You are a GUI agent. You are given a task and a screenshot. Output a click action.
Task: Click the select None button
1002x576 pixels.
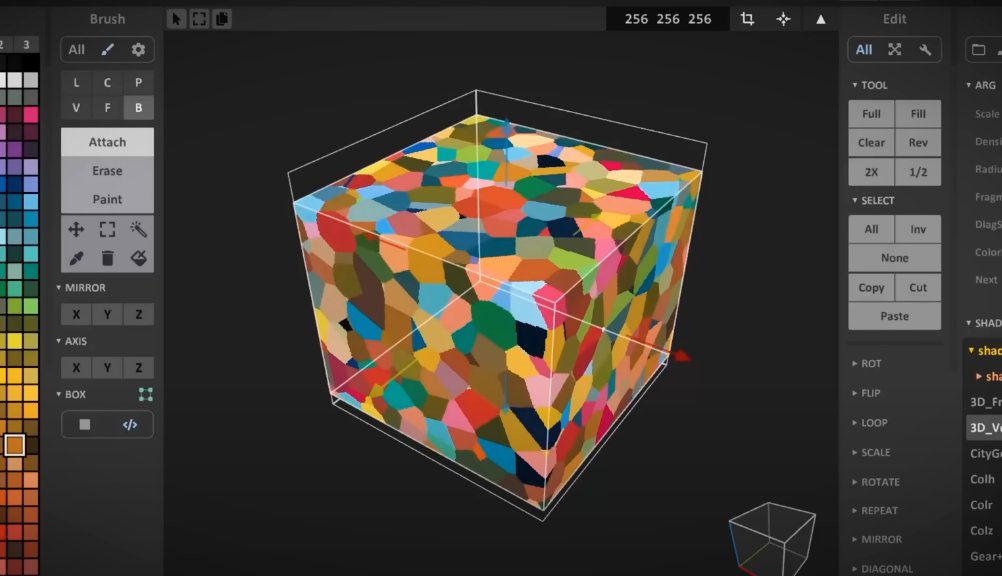(895, 258)
